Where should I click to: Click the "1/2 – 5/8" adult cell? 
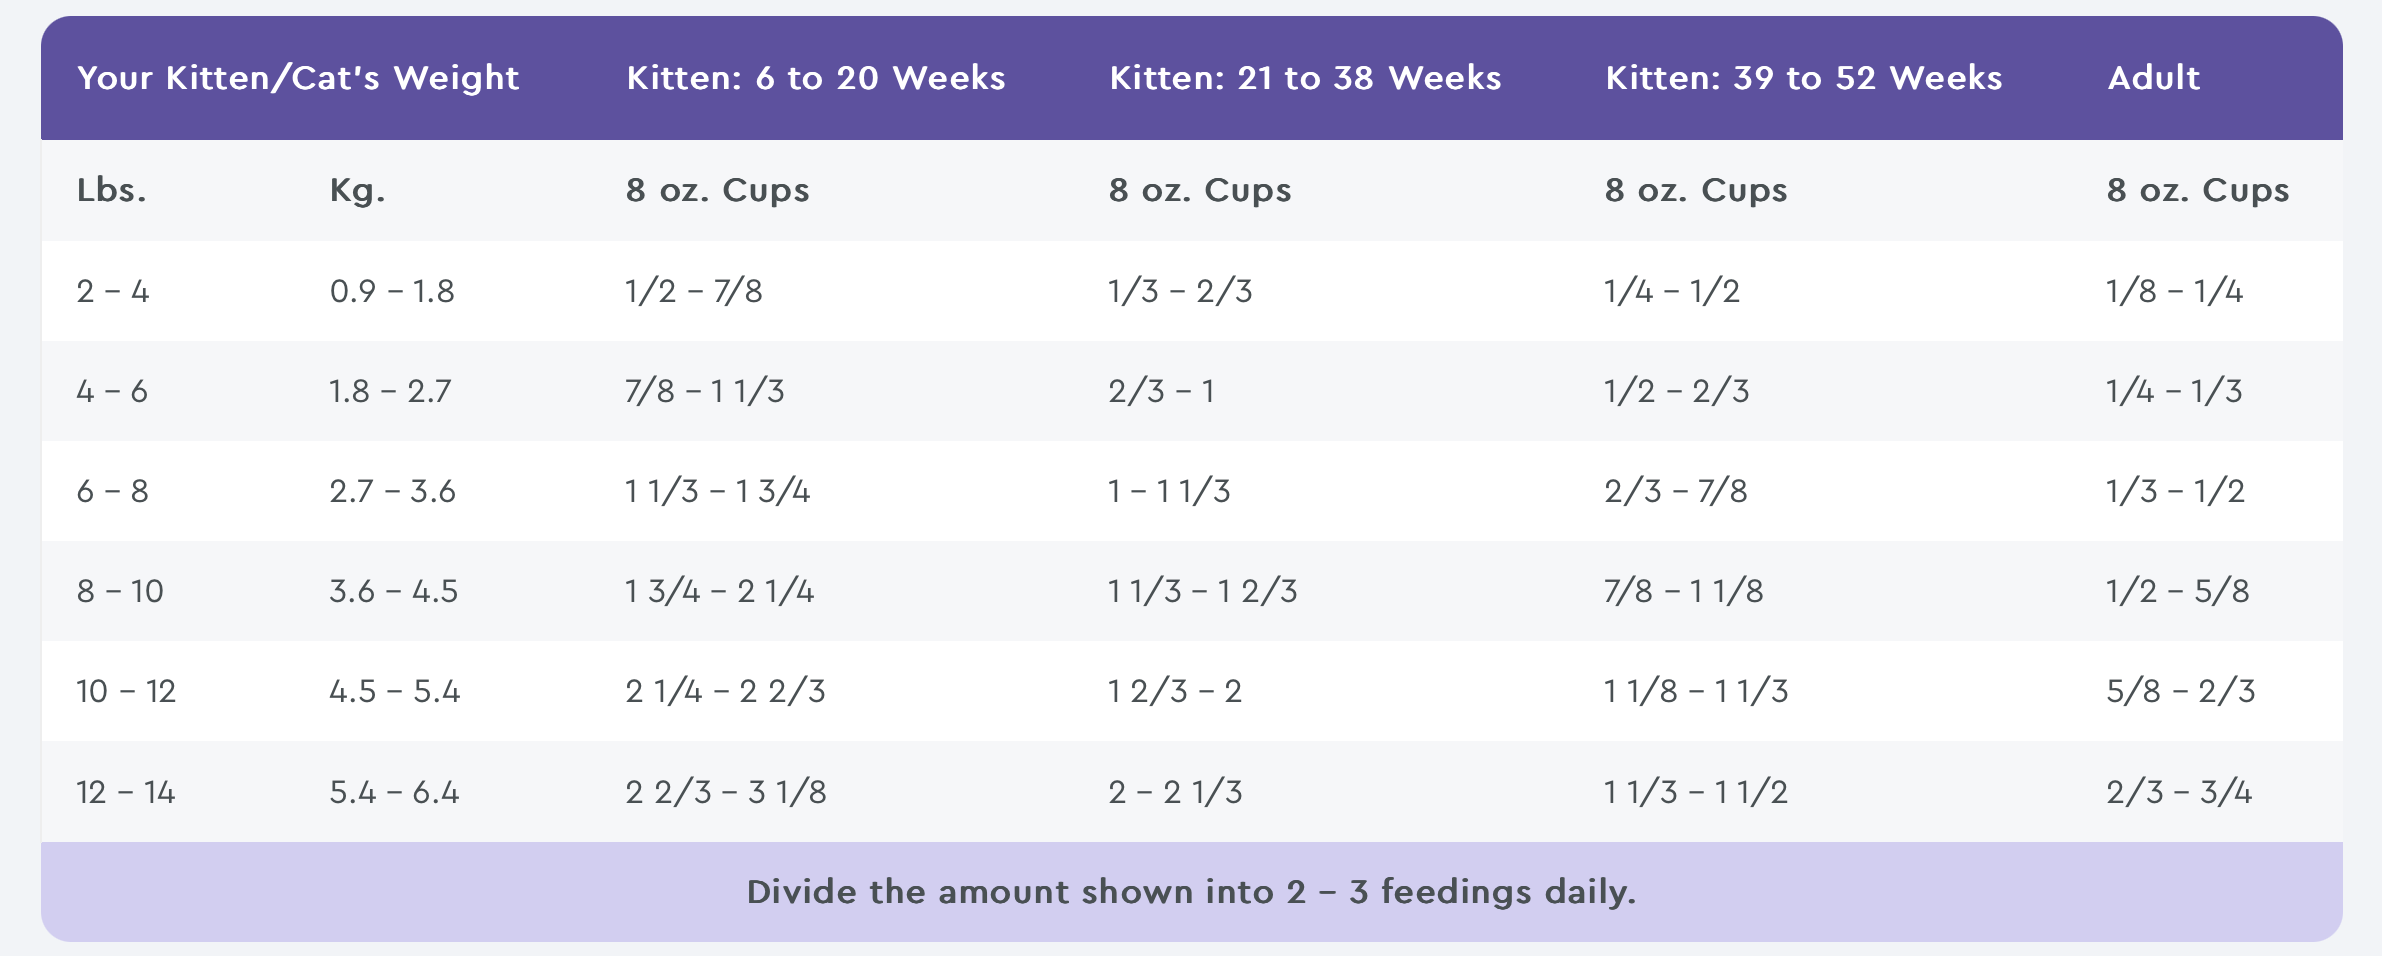point(2177,591)
